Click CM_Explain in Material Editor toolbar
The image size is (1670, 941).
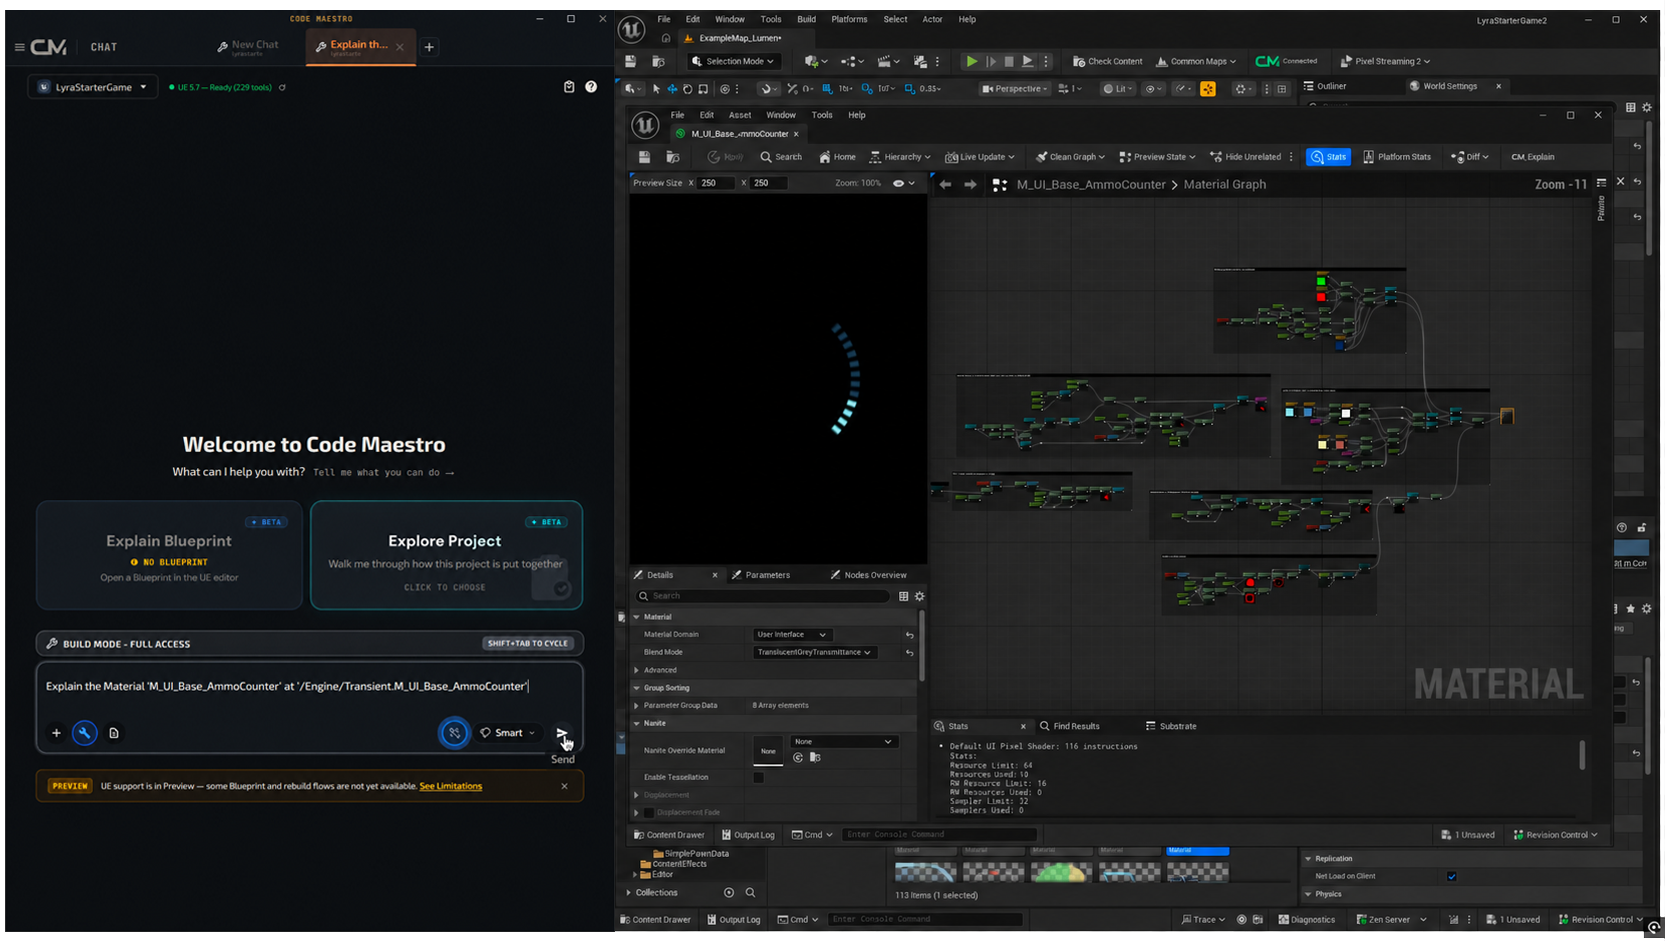click(1532, 157)
